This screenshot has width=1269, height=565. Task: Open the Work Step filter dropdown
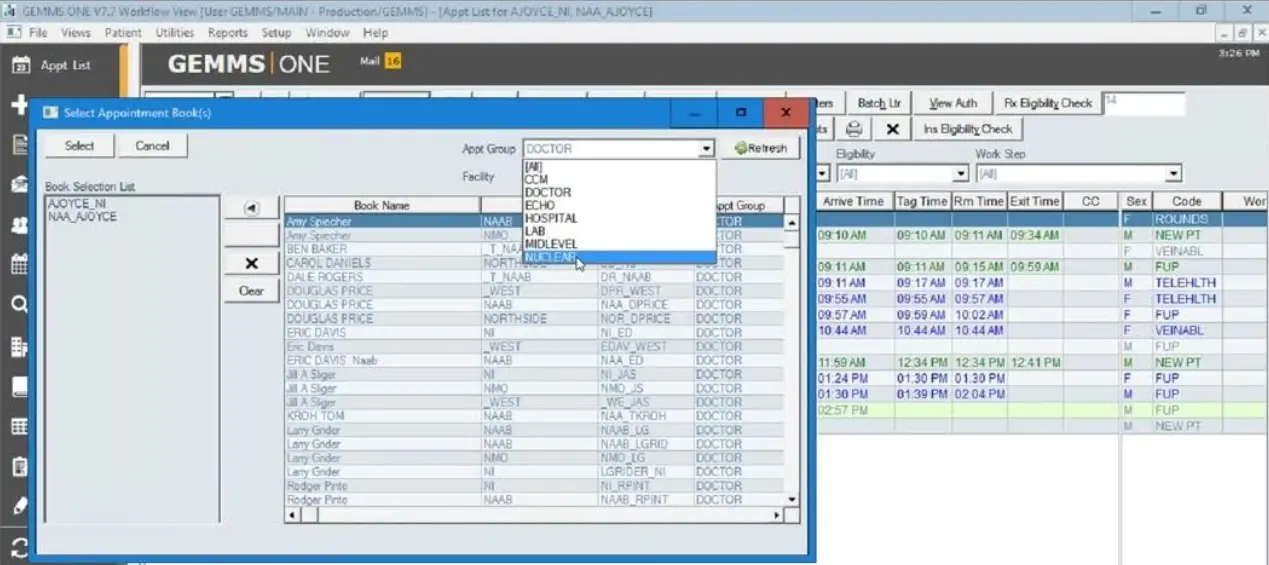click(x=1174, y=174)
